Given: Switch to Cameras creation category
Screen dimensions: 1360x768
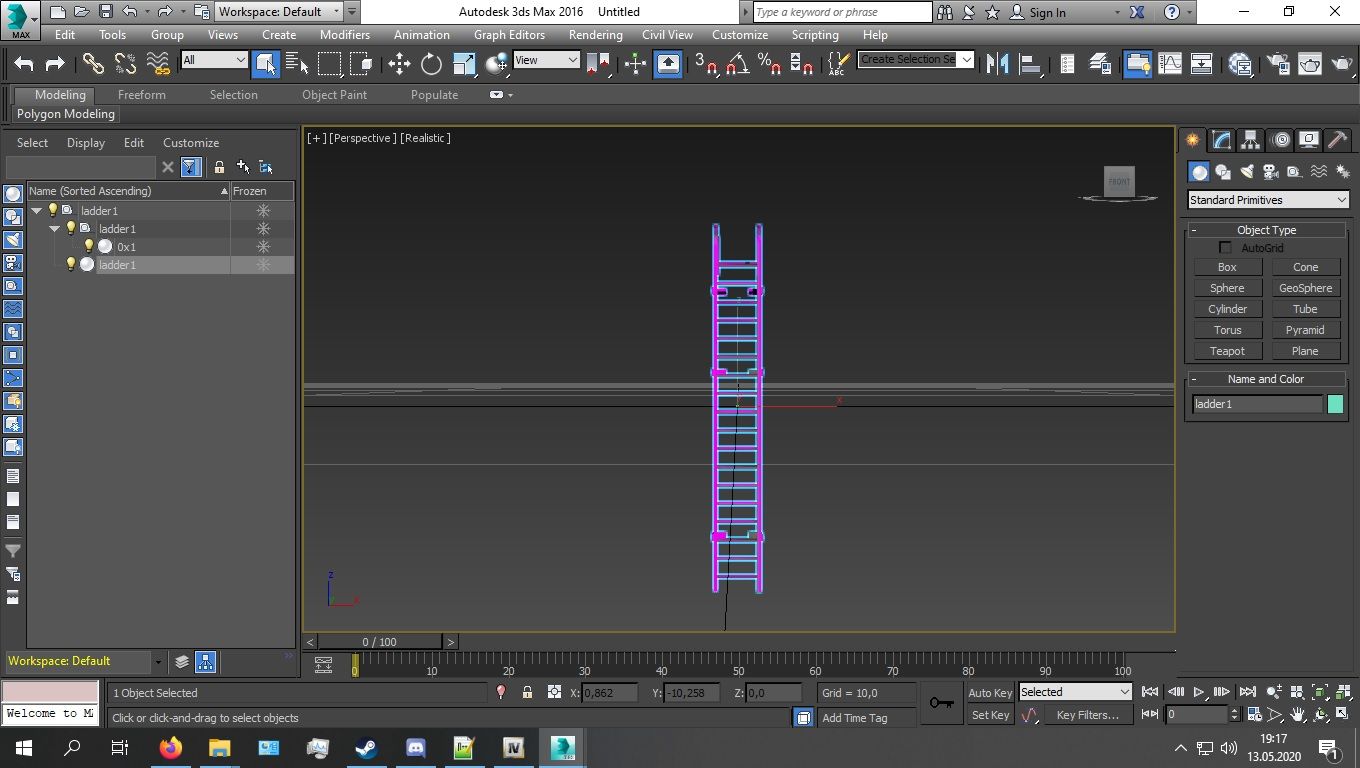Looking at the screenshot, I should click(x=1270, y=172).
